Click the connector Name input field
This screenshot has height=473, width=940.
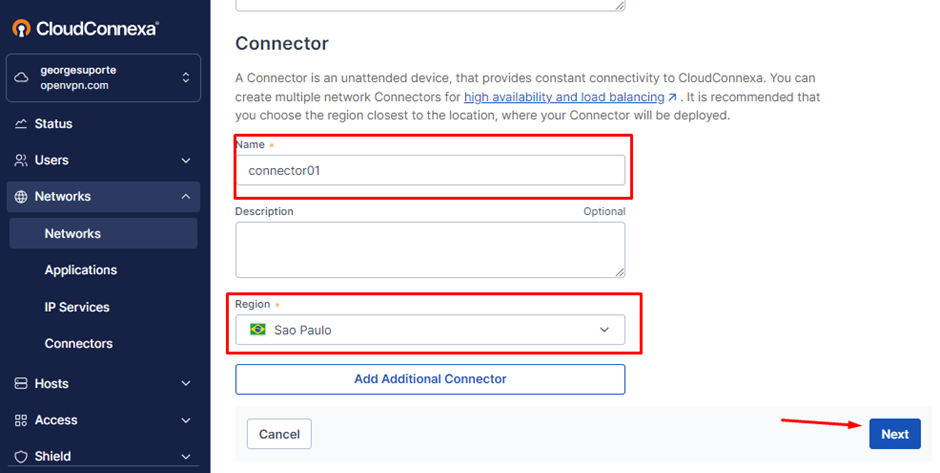430,170
